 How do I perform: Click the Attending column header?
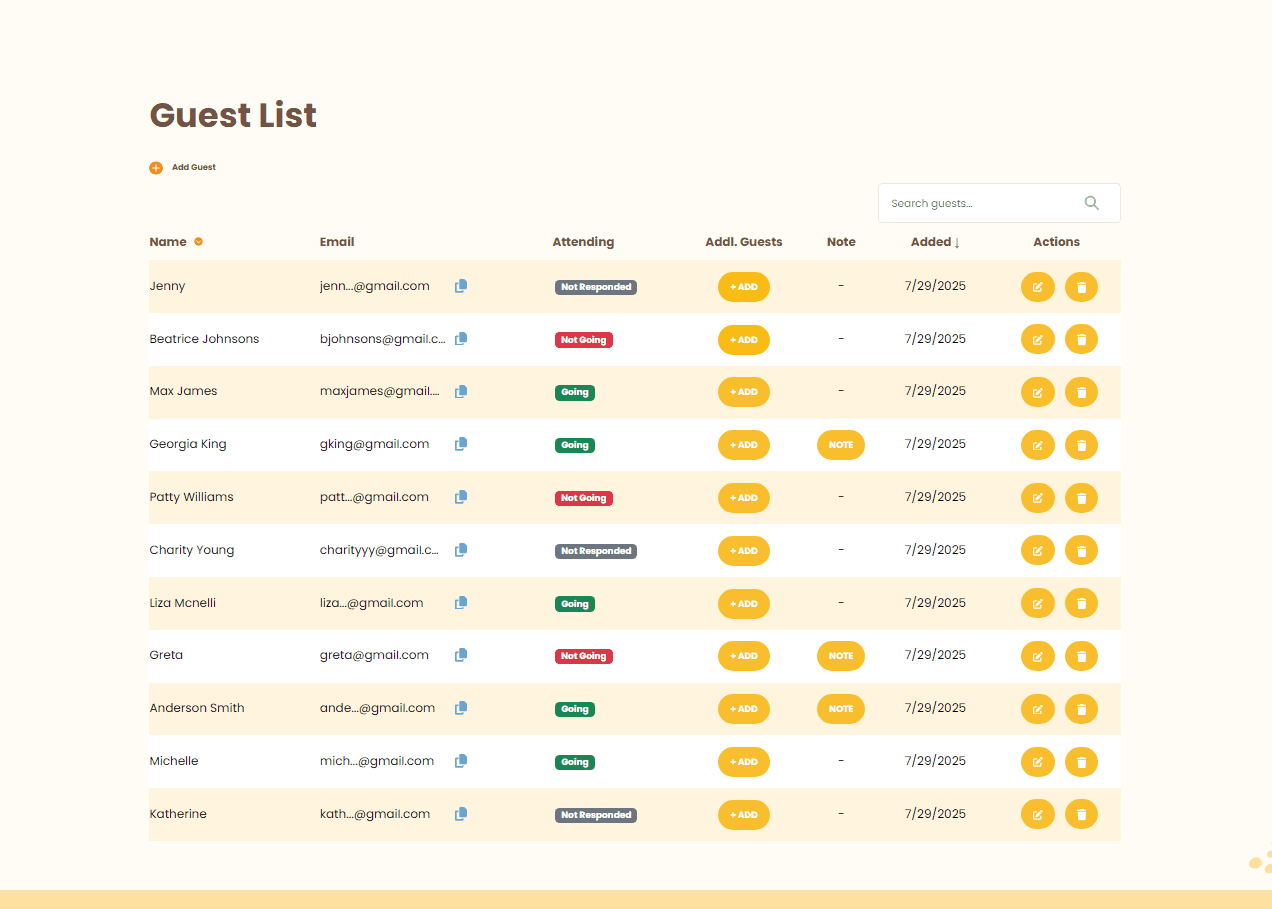pos(583,242)
